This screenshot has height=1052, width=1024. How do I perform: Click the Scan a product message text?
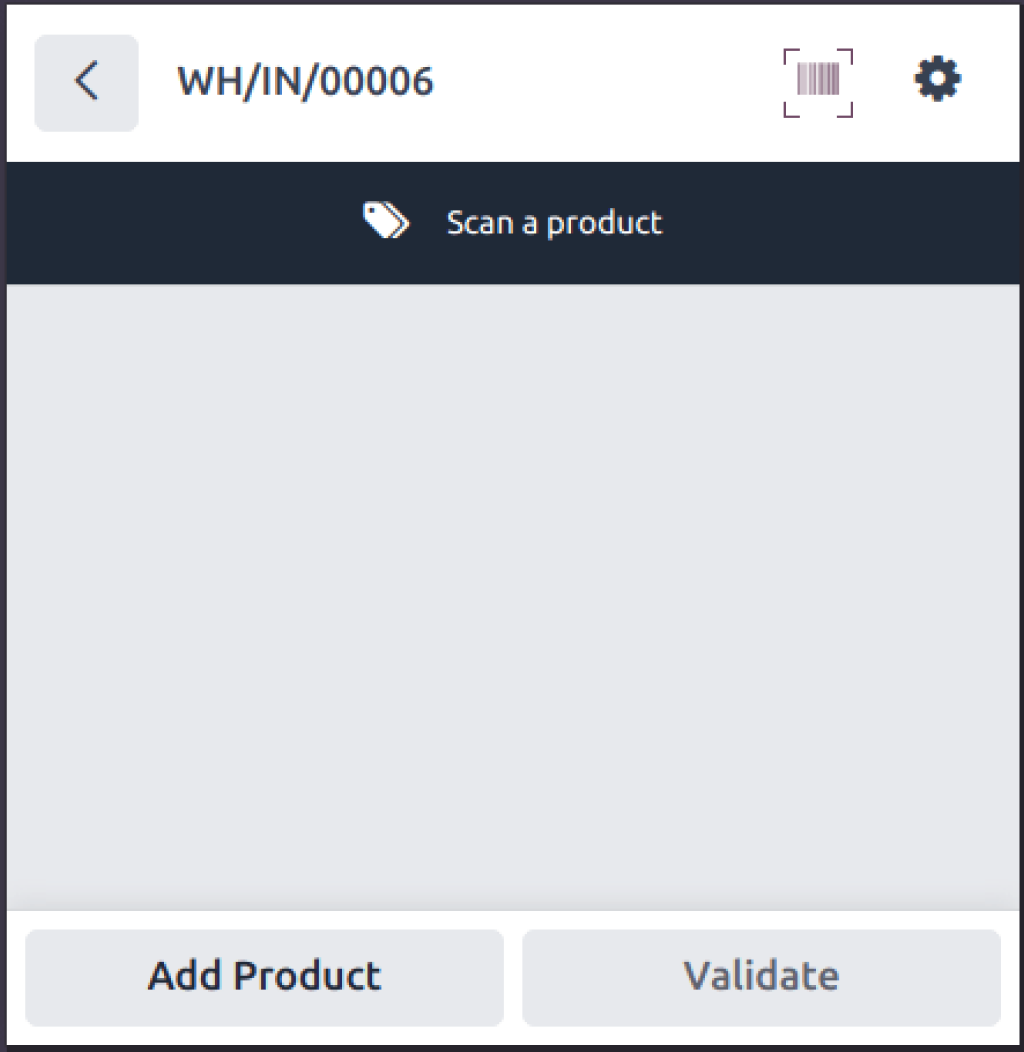[x=554, y=223]
